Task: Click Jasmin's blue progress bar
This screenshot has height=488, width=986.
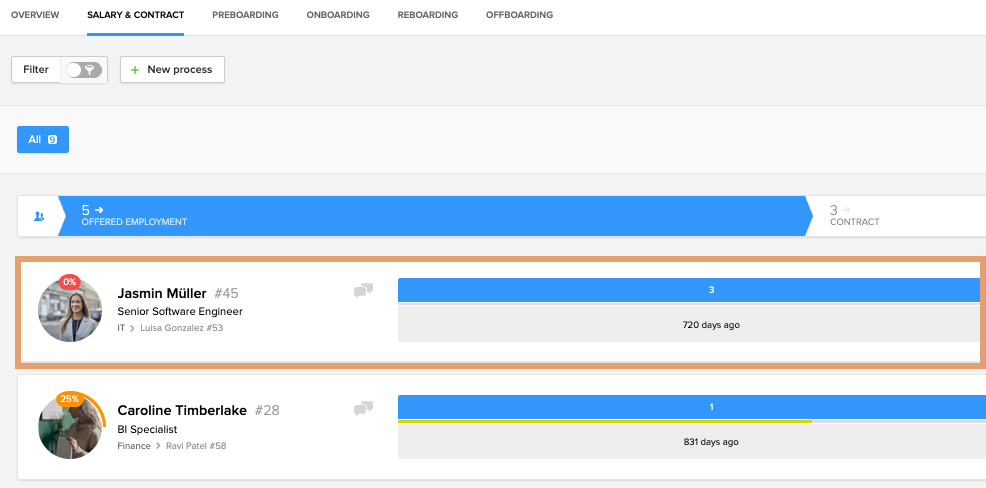Action: [x=688, y=290]
